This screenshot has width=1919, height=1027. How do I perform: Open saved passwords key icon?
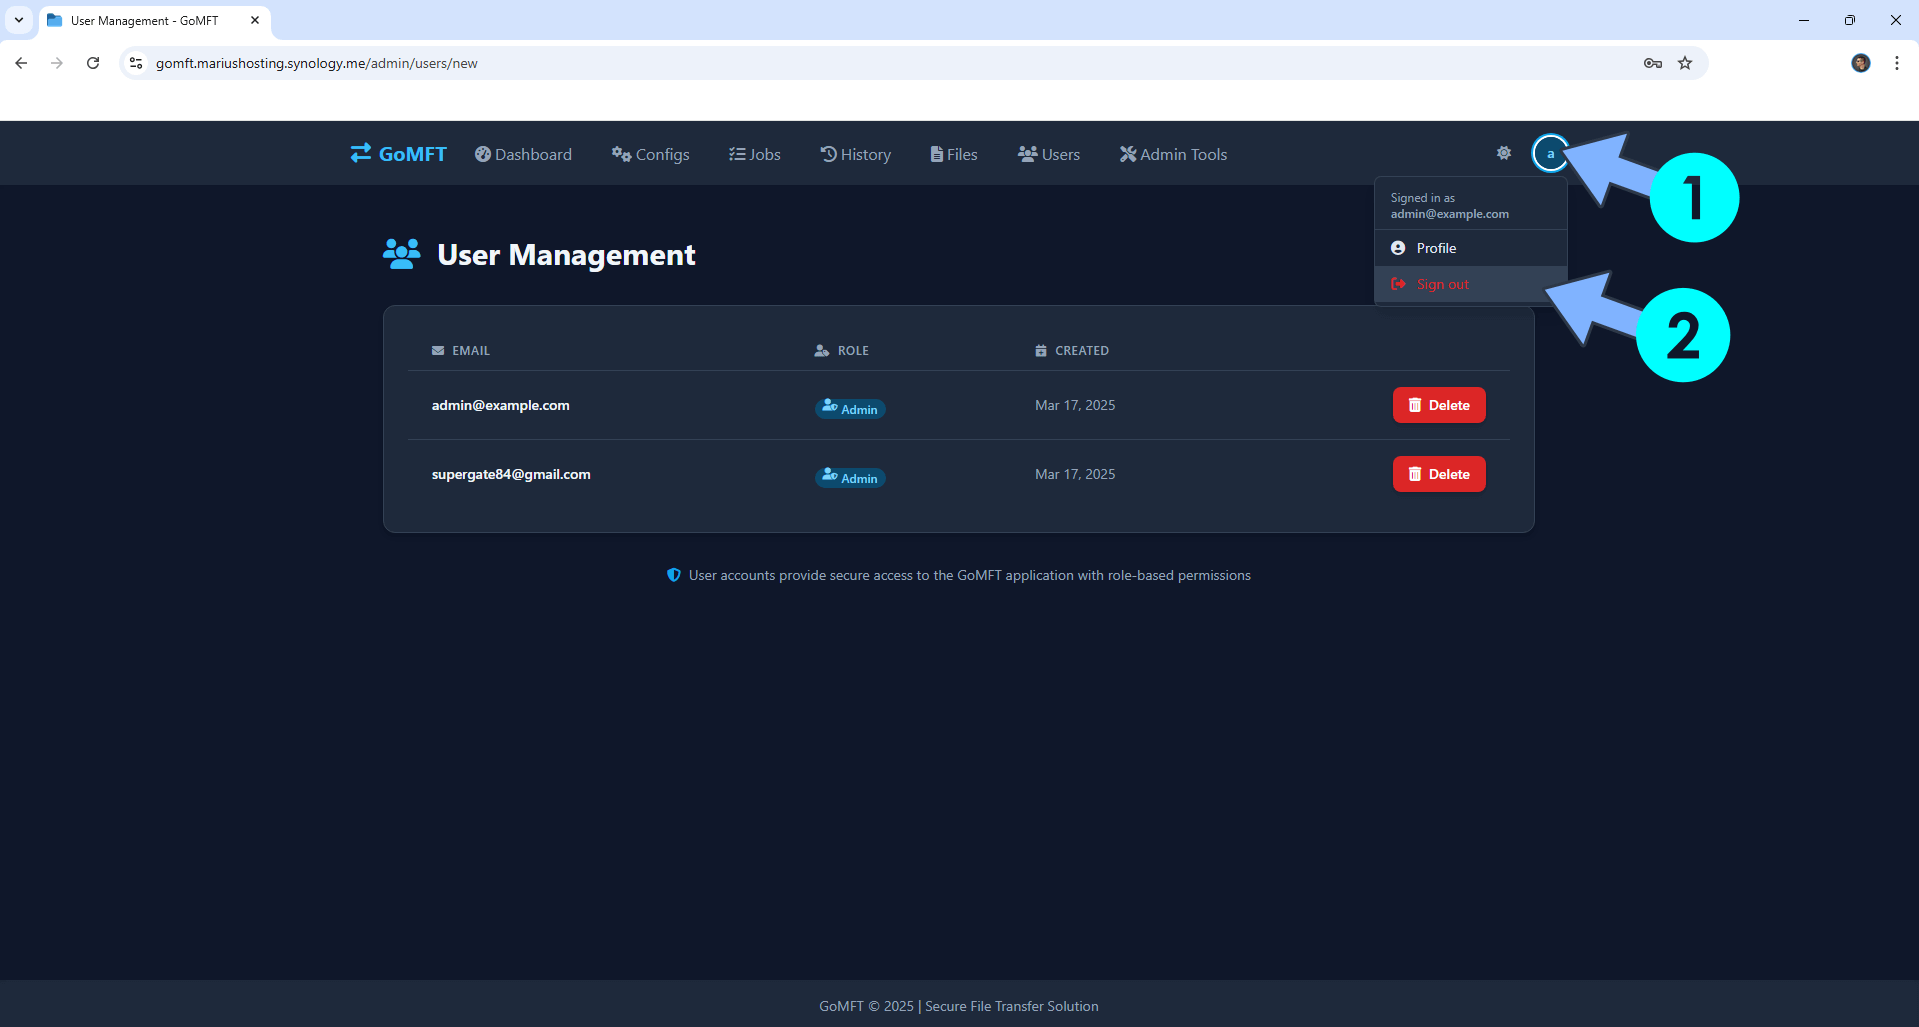(x=1653, y=63)
